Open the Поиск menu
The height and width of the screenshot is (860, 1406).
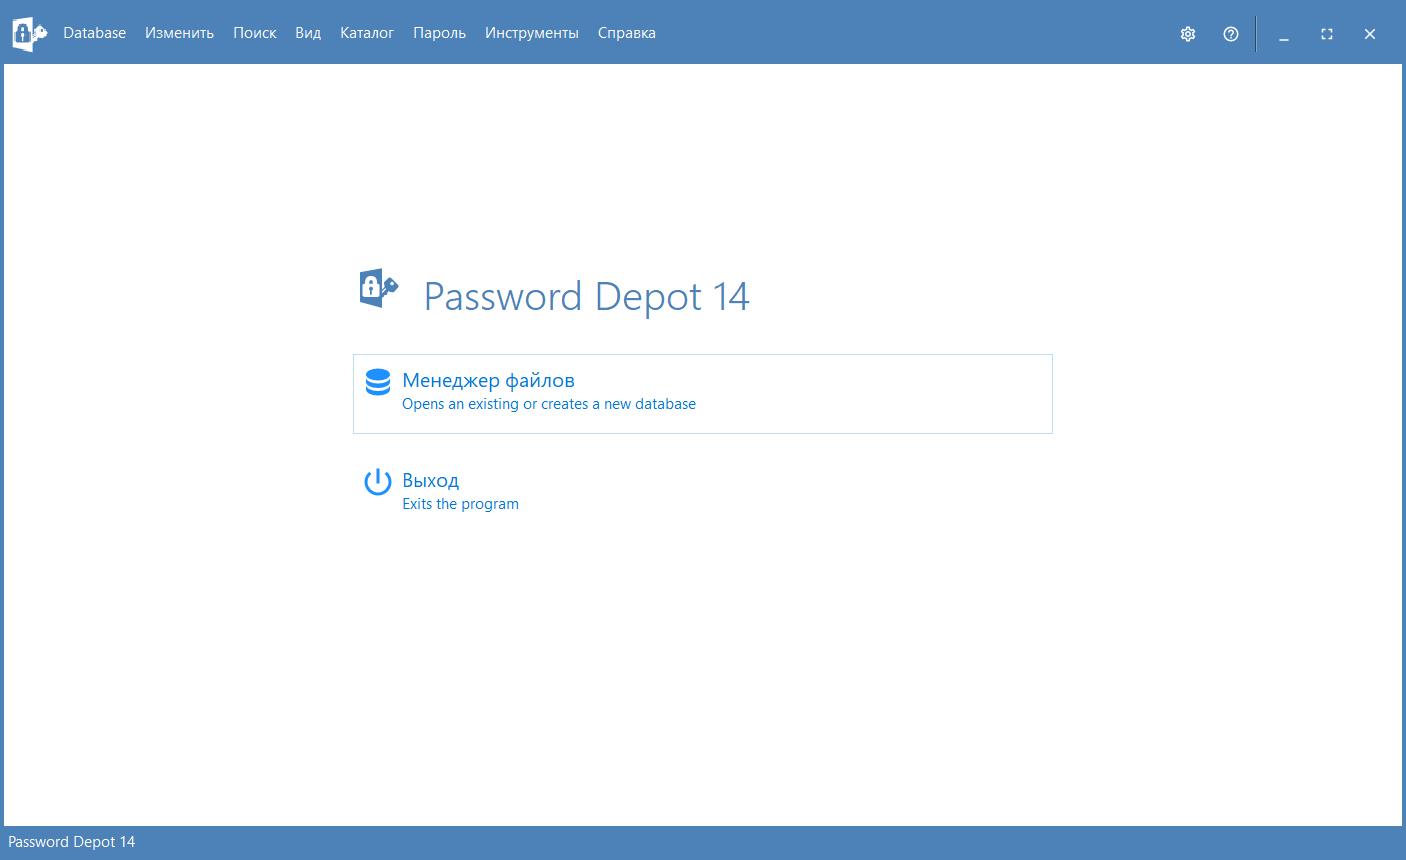pyautogui.click(x=254, y=33)
